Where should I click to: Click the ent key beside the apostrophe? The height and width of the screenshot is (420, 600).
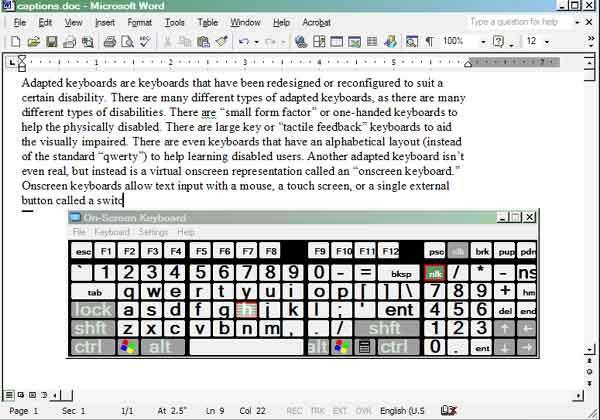click(x=399, y=310)
